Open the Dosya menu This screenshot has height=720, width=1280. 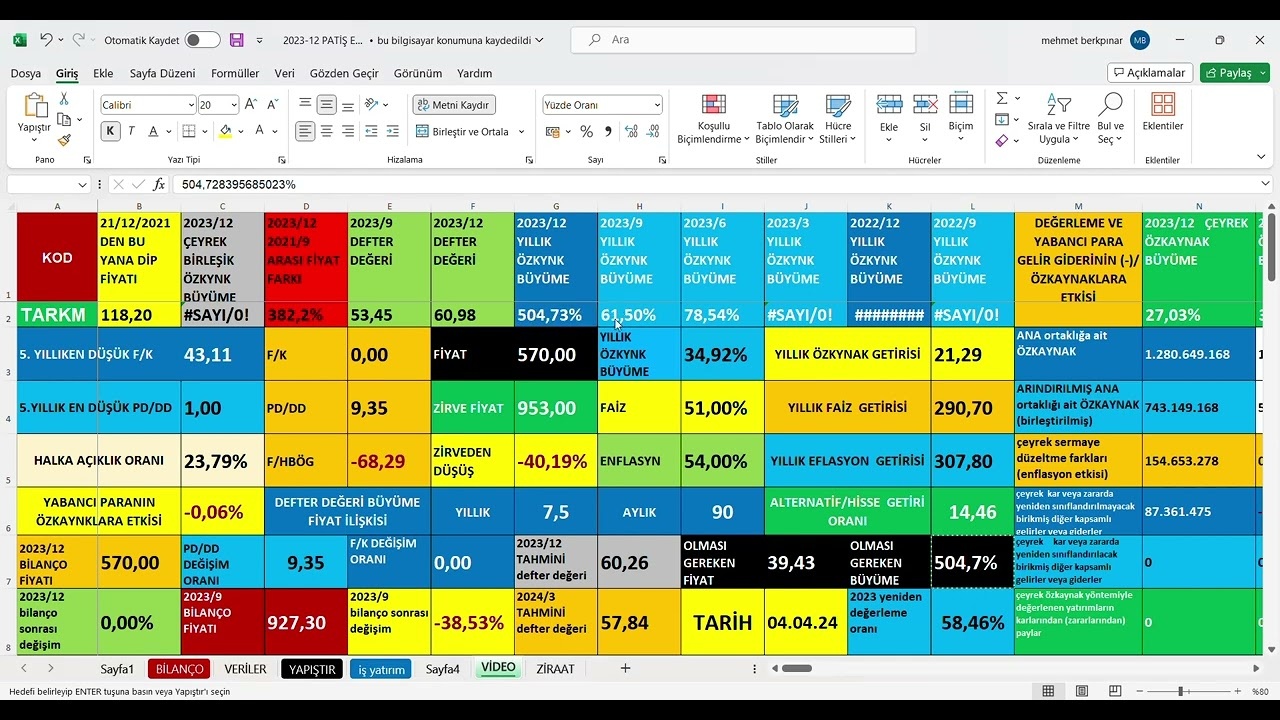(x=26, y=73)
